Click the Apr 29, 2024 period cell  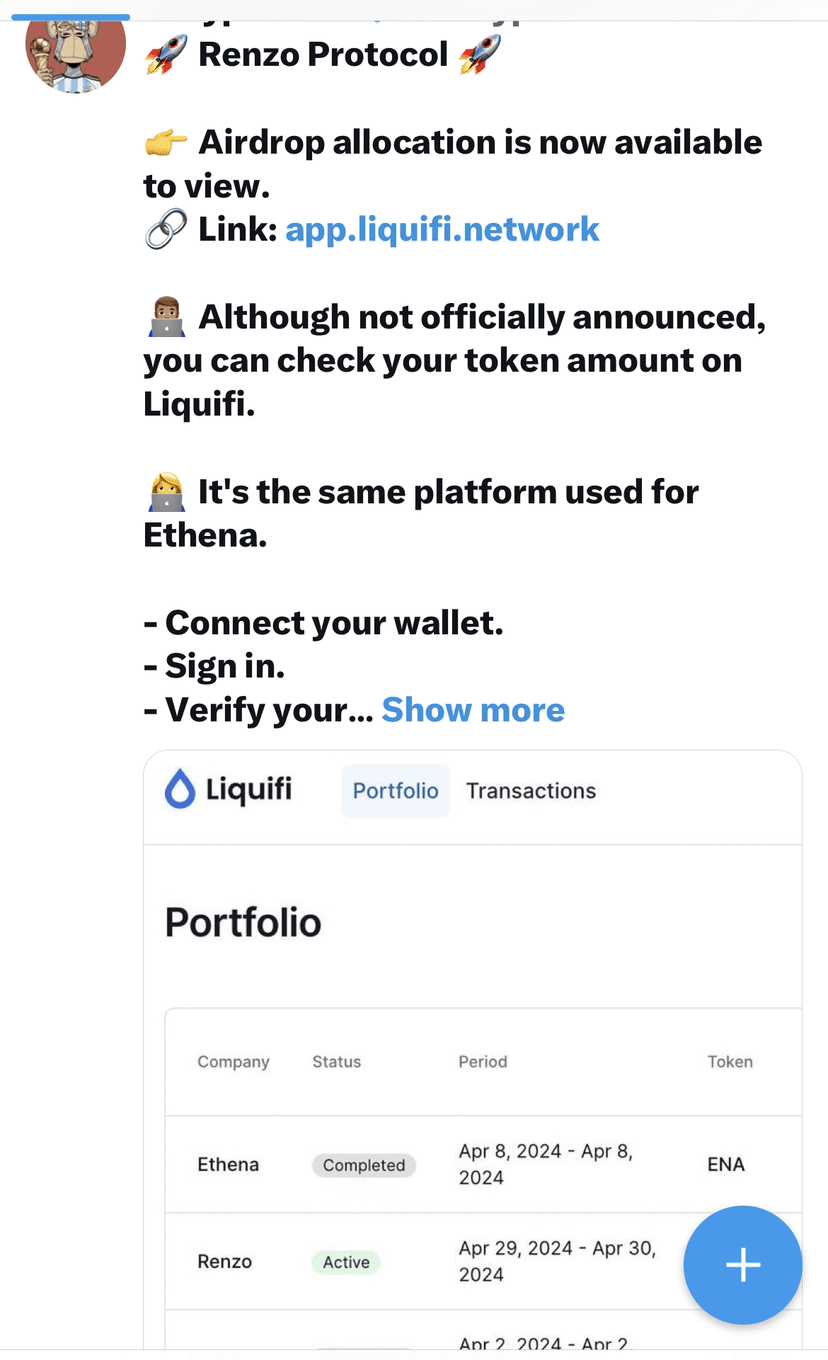(x=556, y=1261)
